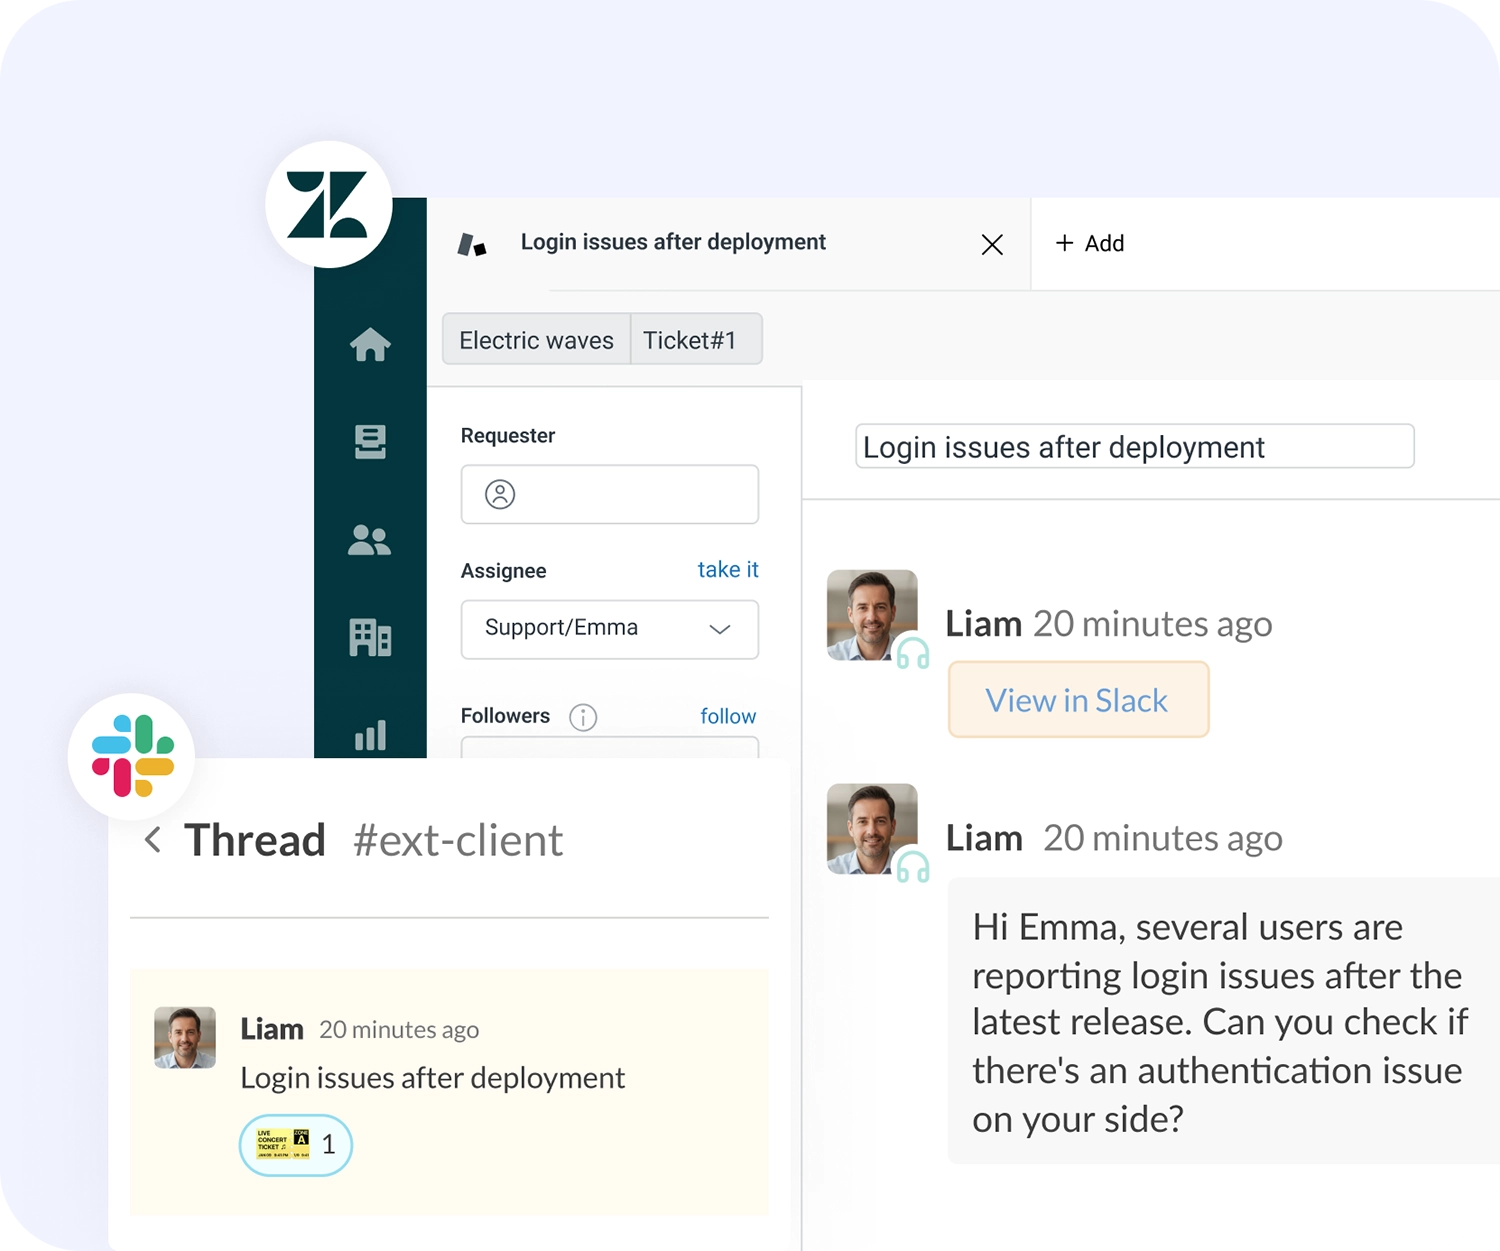Click the Add button to open a new tab
Viewport: 1500px width, 1251px height.
click(1089, 243)
